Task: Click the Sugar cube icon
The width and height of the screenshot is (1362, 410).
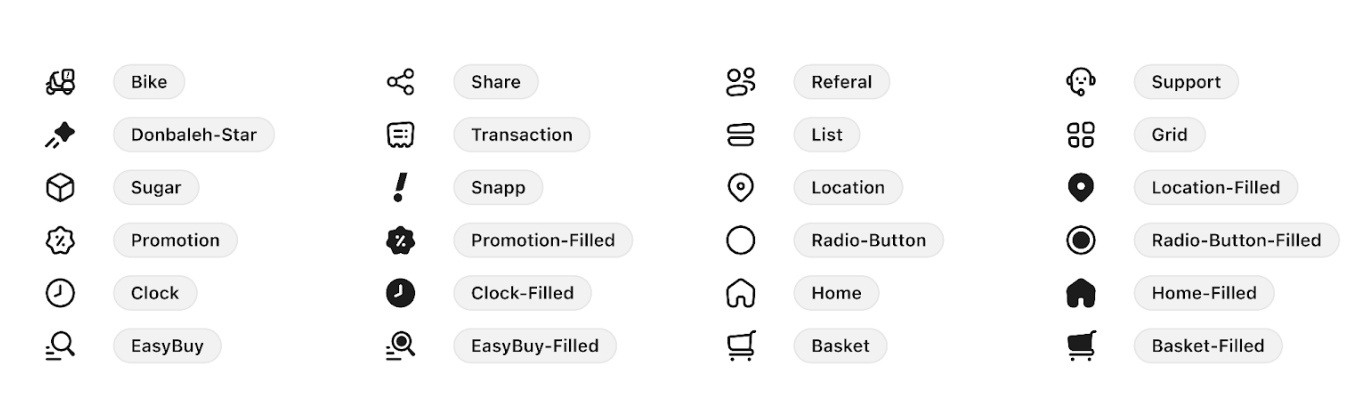Action: click(x=61, y=187)
